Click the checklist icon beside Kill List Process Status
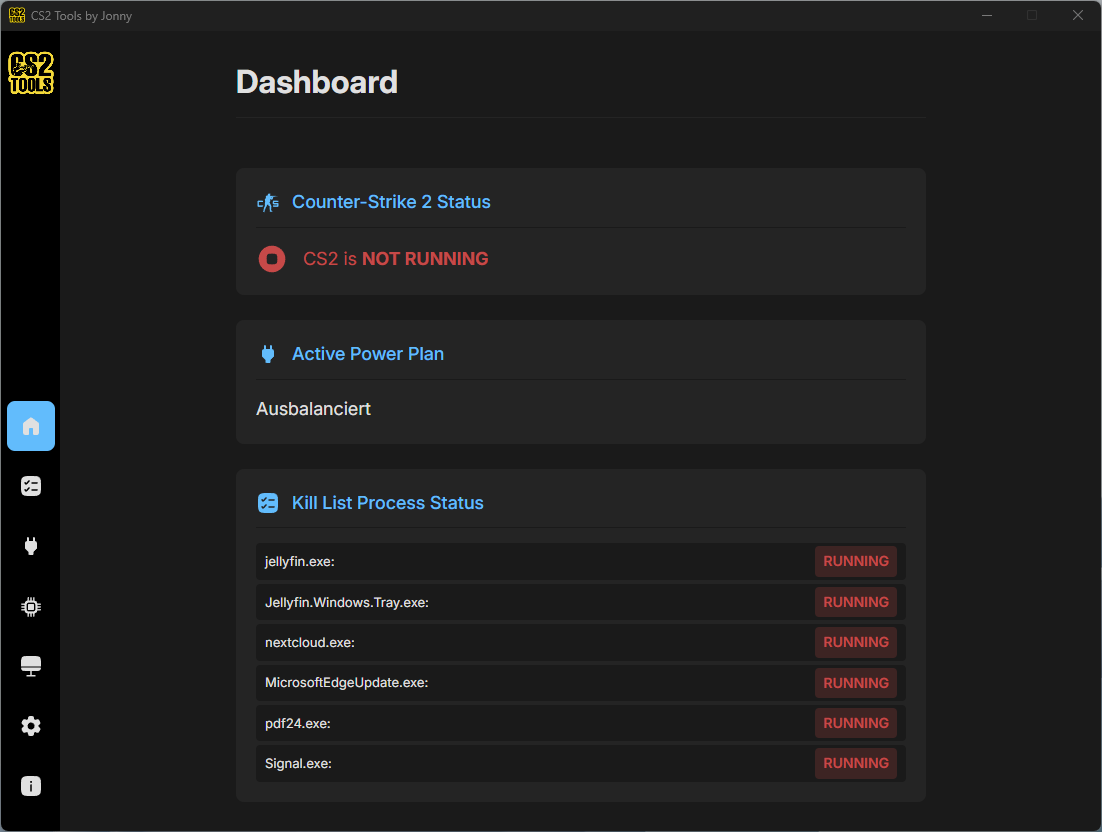This screenshot has width=1102, height=832. pos(267,502)
